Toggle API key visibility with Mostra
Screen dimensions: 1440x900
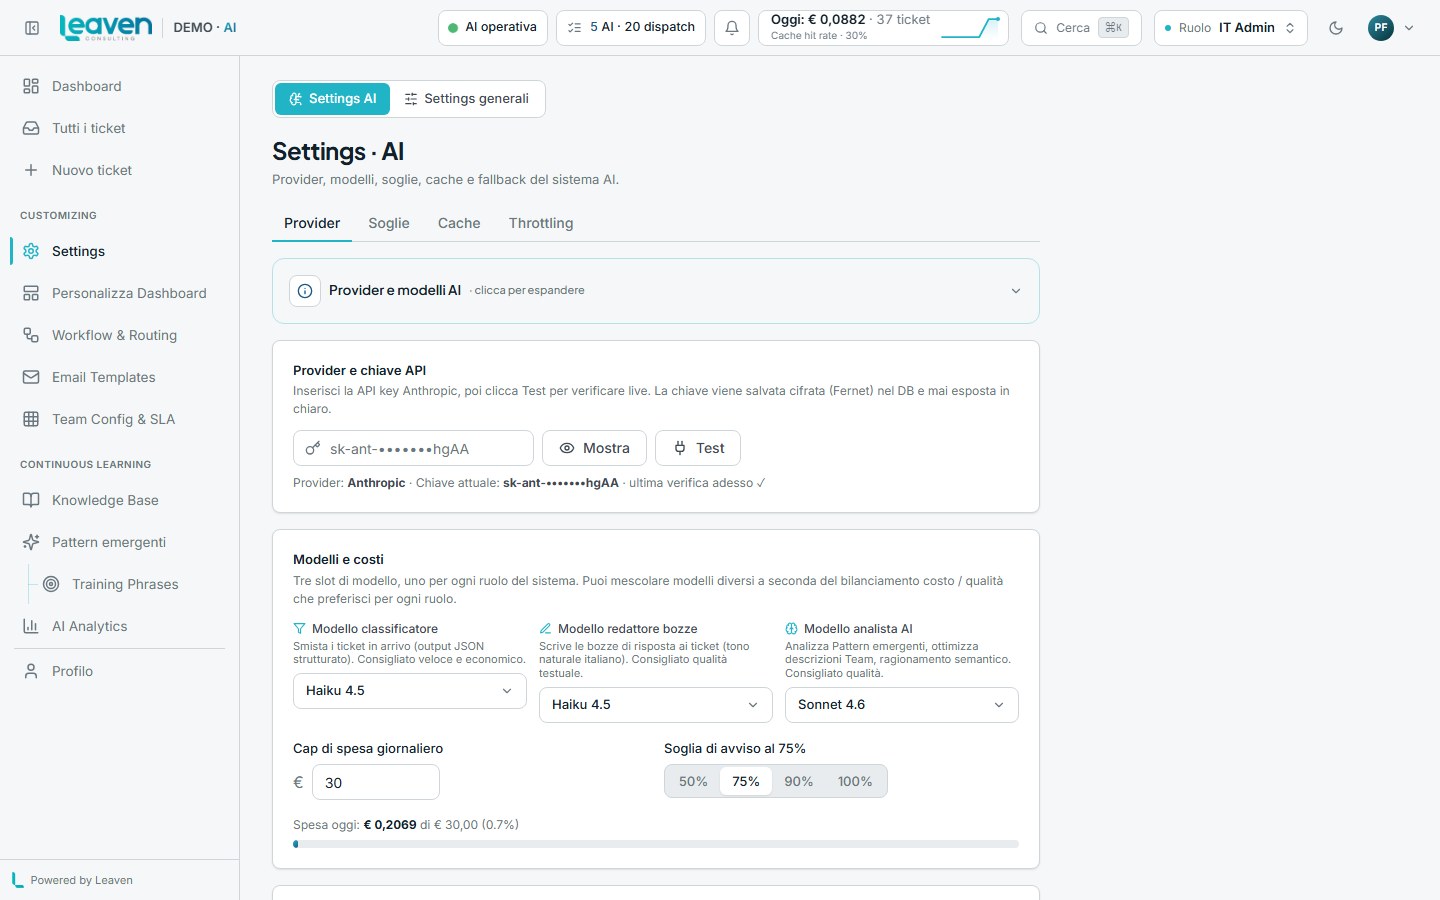[x=594, y=448]
